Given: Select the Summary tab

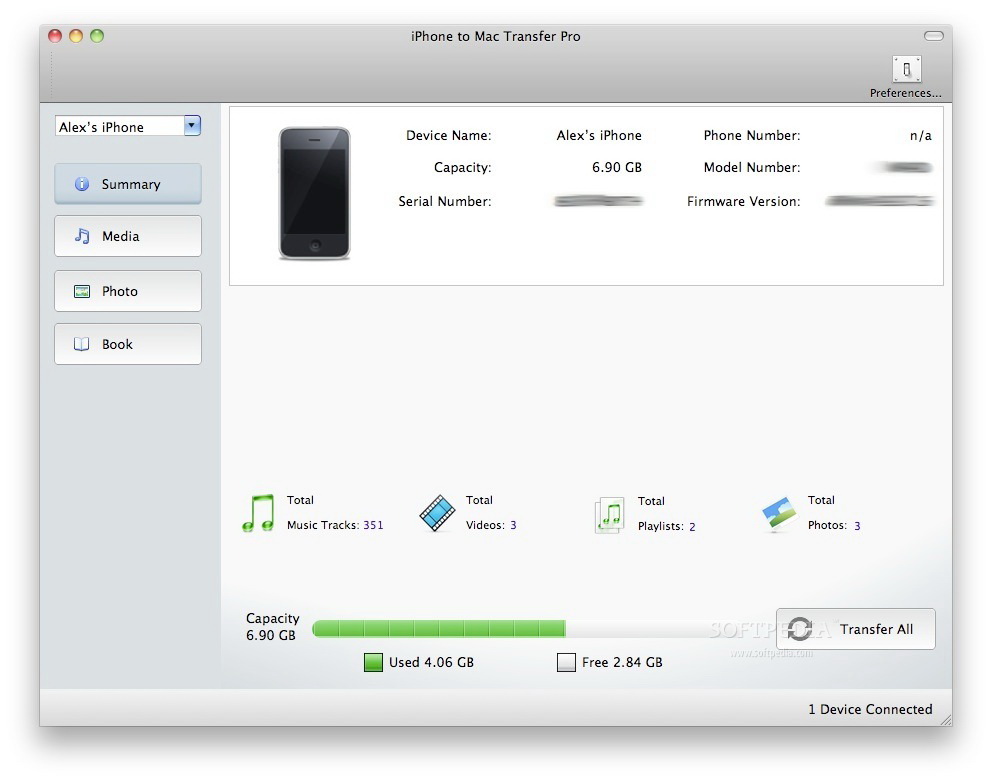Looking at the screenshot, I should (128, 184).
